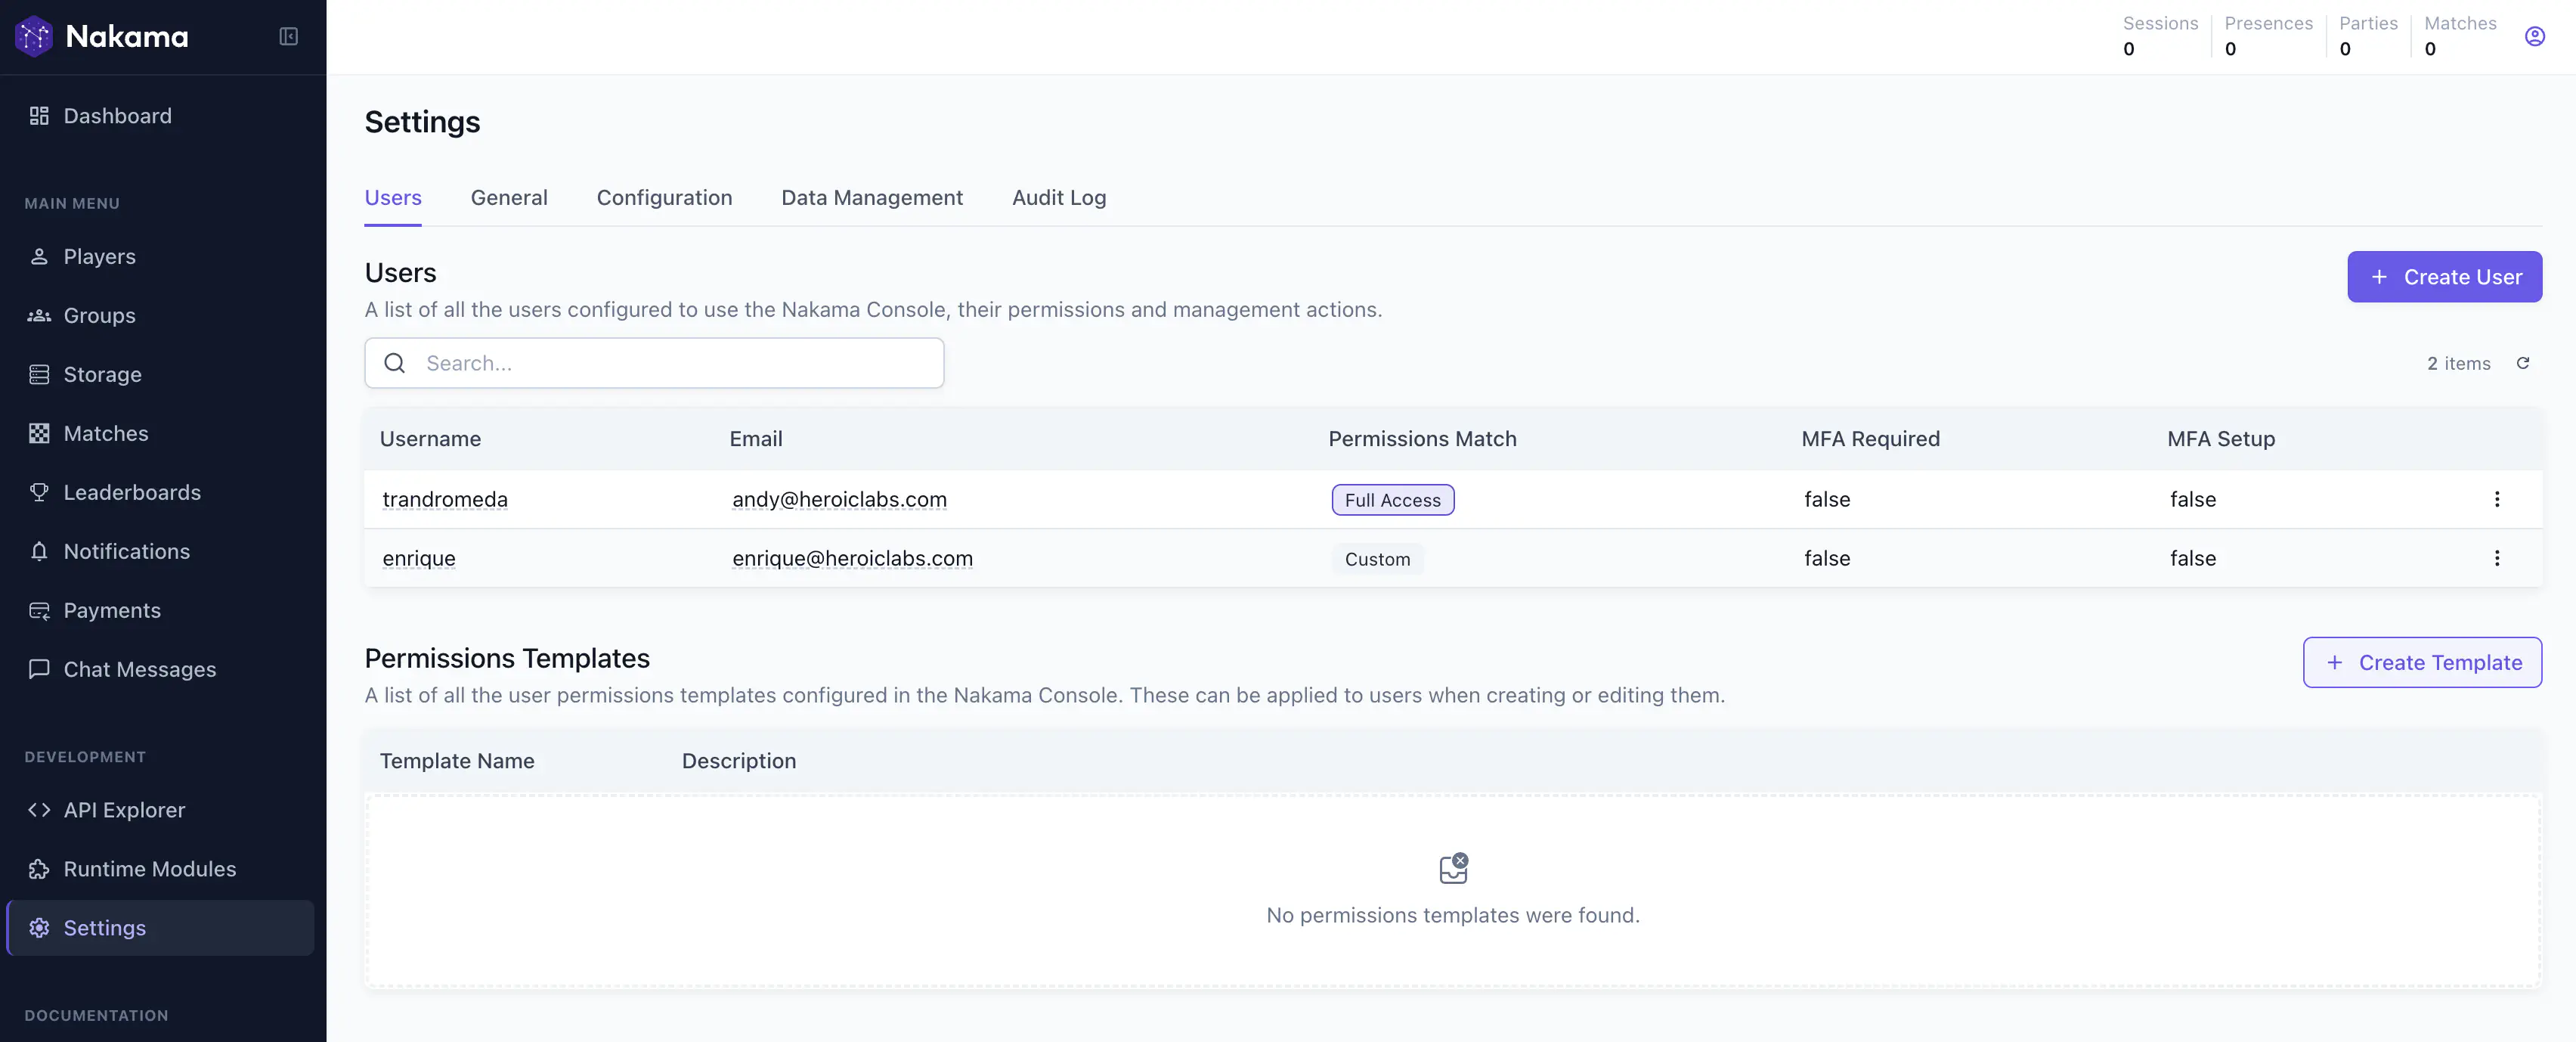2576x1042 pixels.
Task: Click the Settings gear icon
Action: (x=39, y=928)
